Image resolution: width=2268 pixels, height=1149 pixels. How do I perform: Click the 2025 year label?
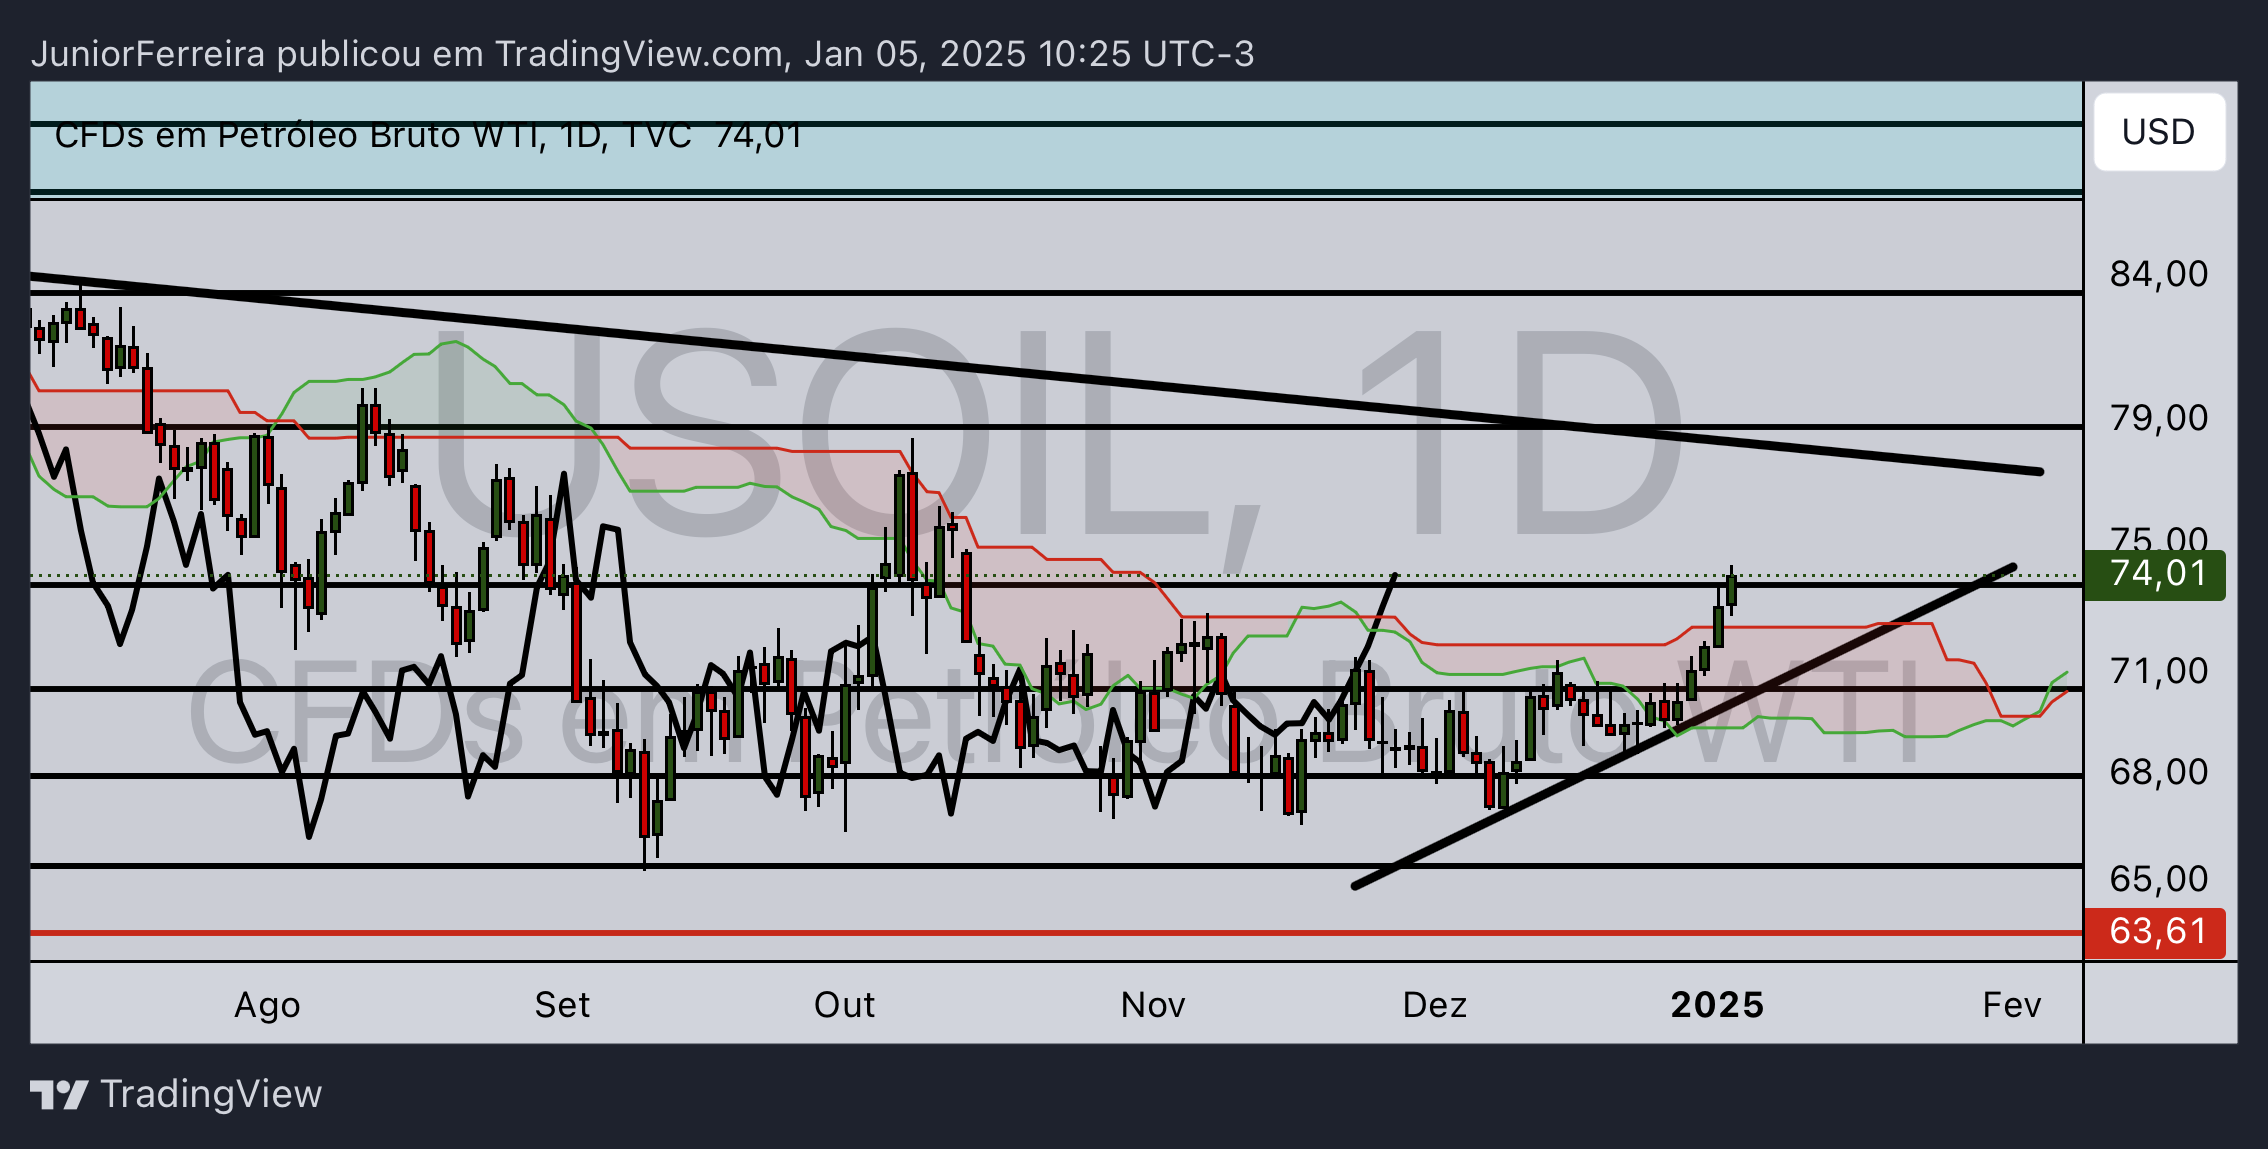point(1717,1005)
